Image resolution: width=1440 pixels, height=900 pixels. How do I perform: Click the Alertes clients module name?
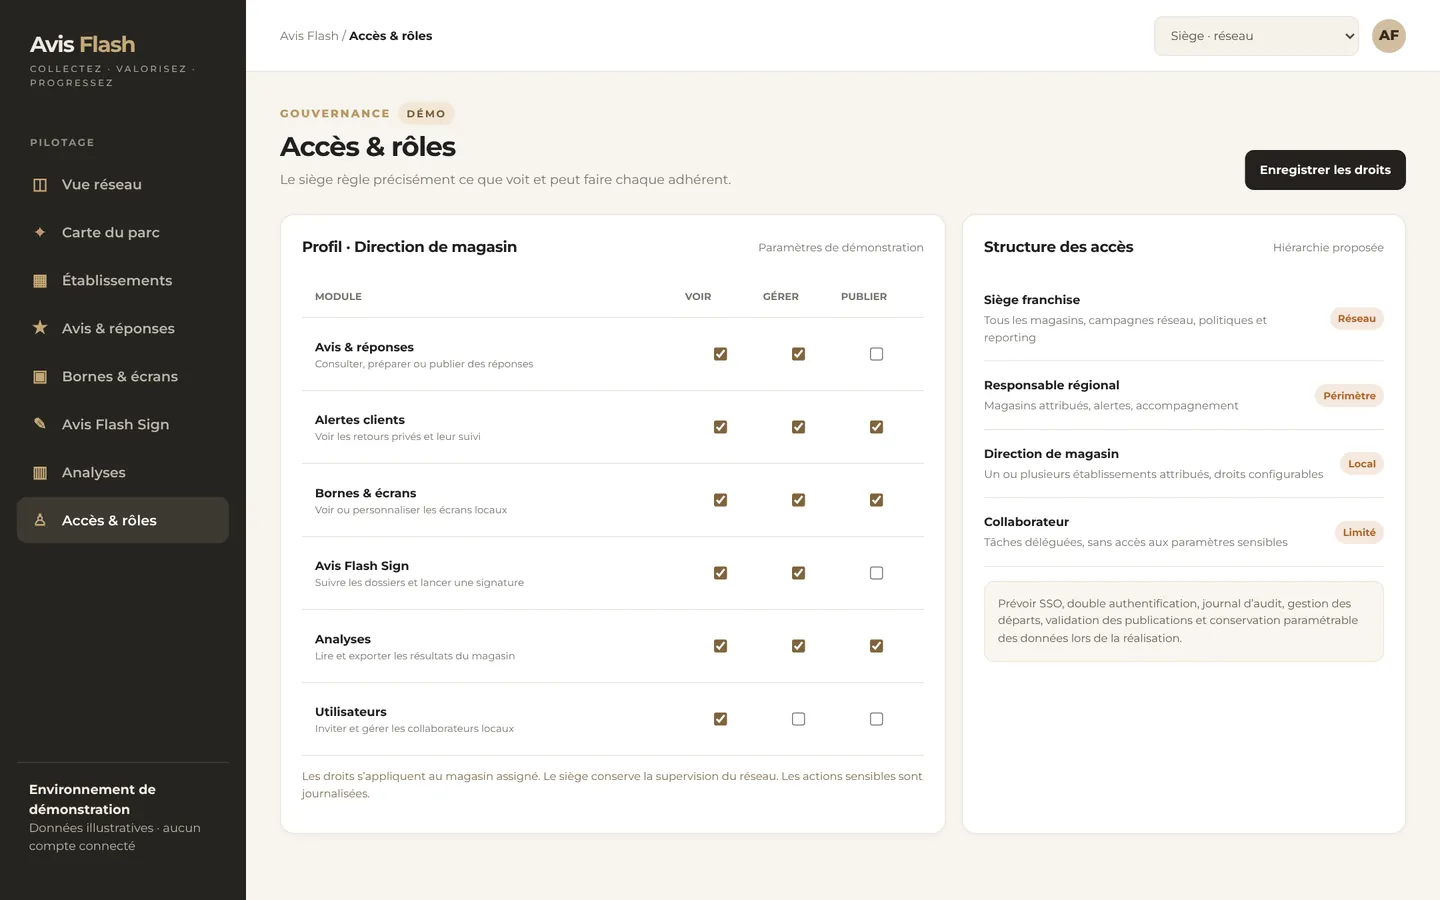(x=360, y=420)
